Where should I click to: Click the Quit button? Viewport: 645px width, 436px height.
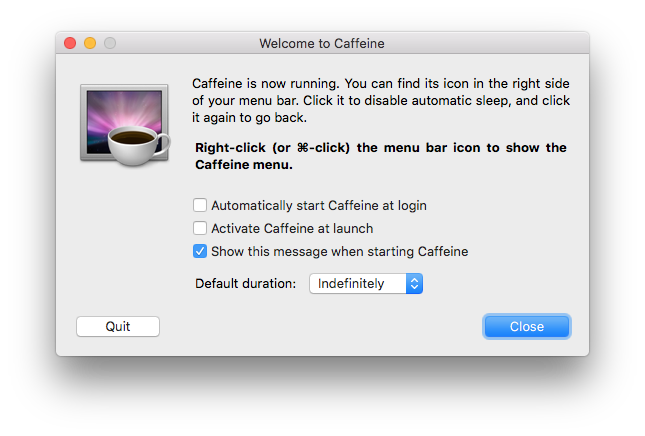pos(118,327)
